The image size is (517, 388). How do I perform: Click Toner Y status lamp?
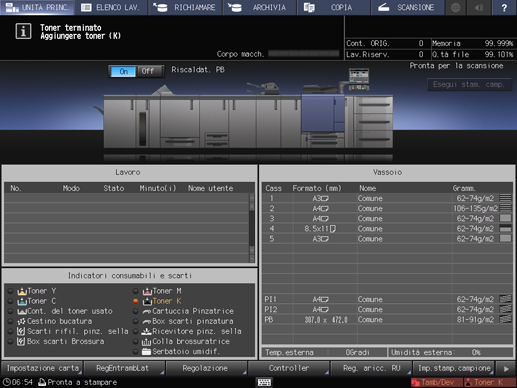(10, 291)
